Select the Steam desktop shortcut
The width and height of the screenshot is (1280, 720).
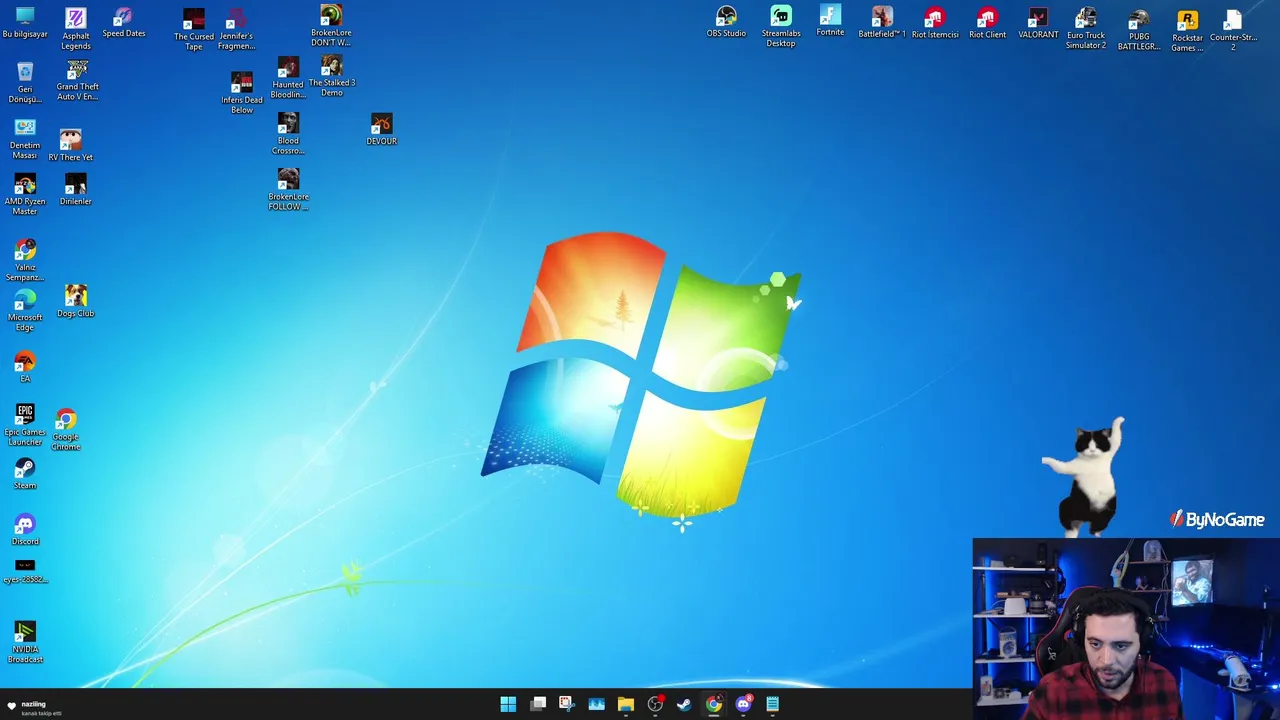coord(25,474)
